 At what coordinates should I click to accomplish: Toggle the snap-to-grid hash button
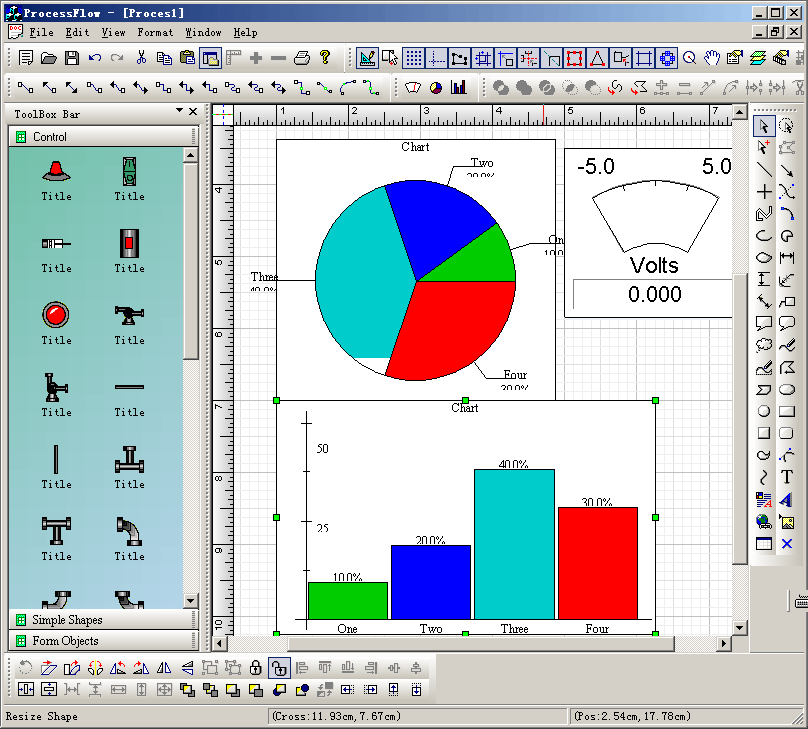tap(483, 58)
